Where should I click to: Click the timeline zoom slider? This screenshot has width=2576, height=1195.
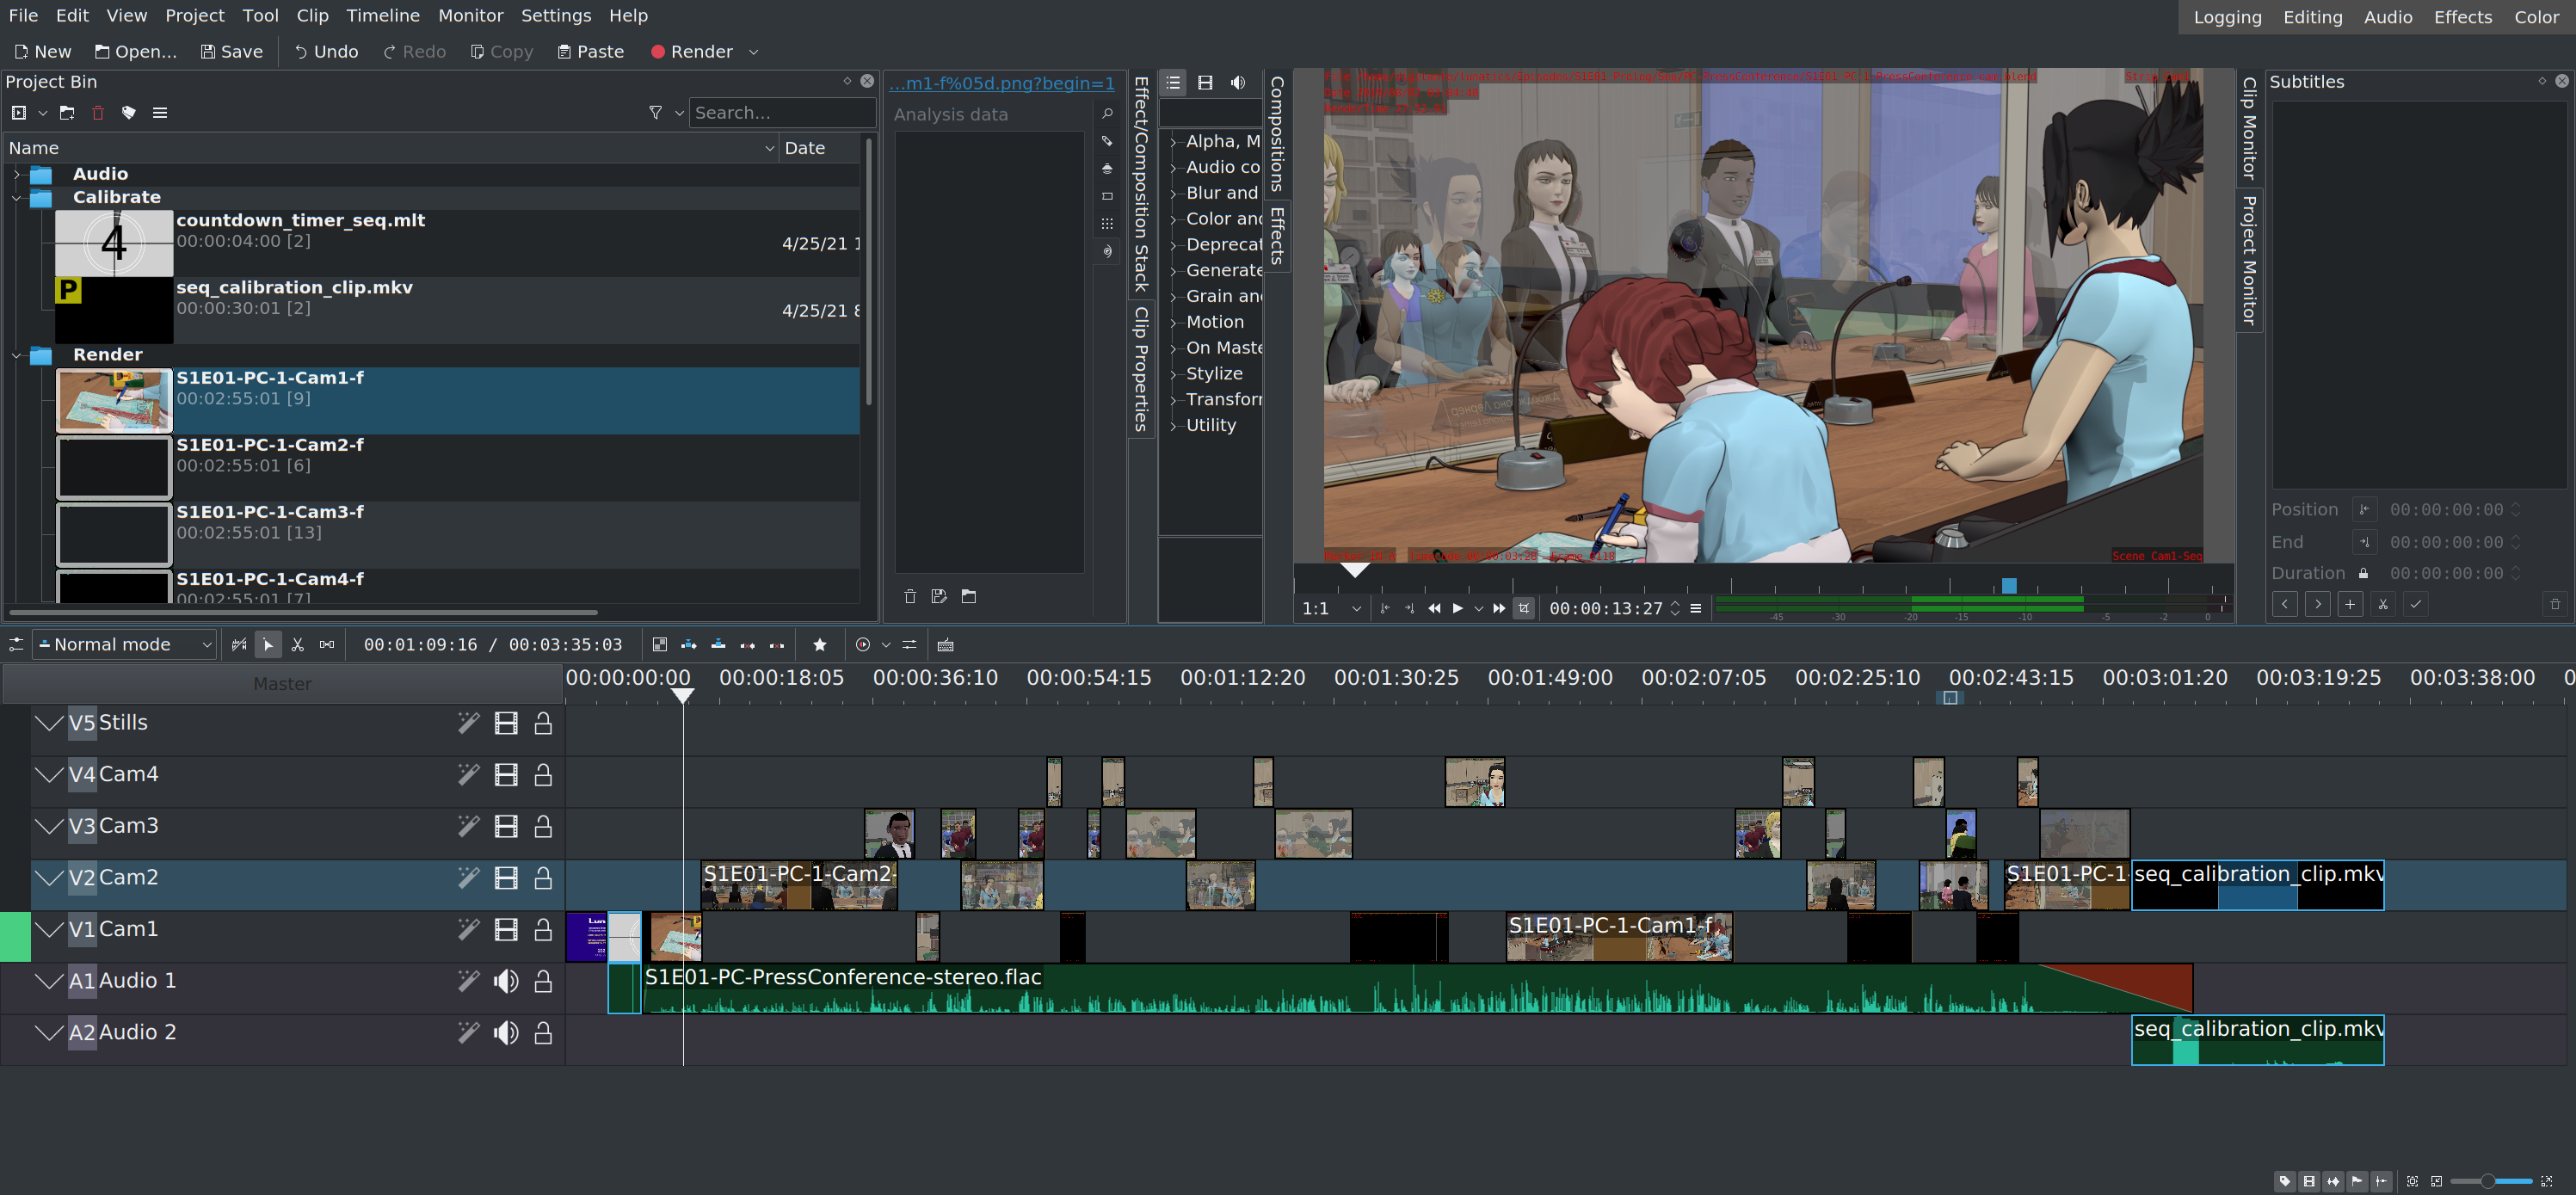[2487, 1181]
